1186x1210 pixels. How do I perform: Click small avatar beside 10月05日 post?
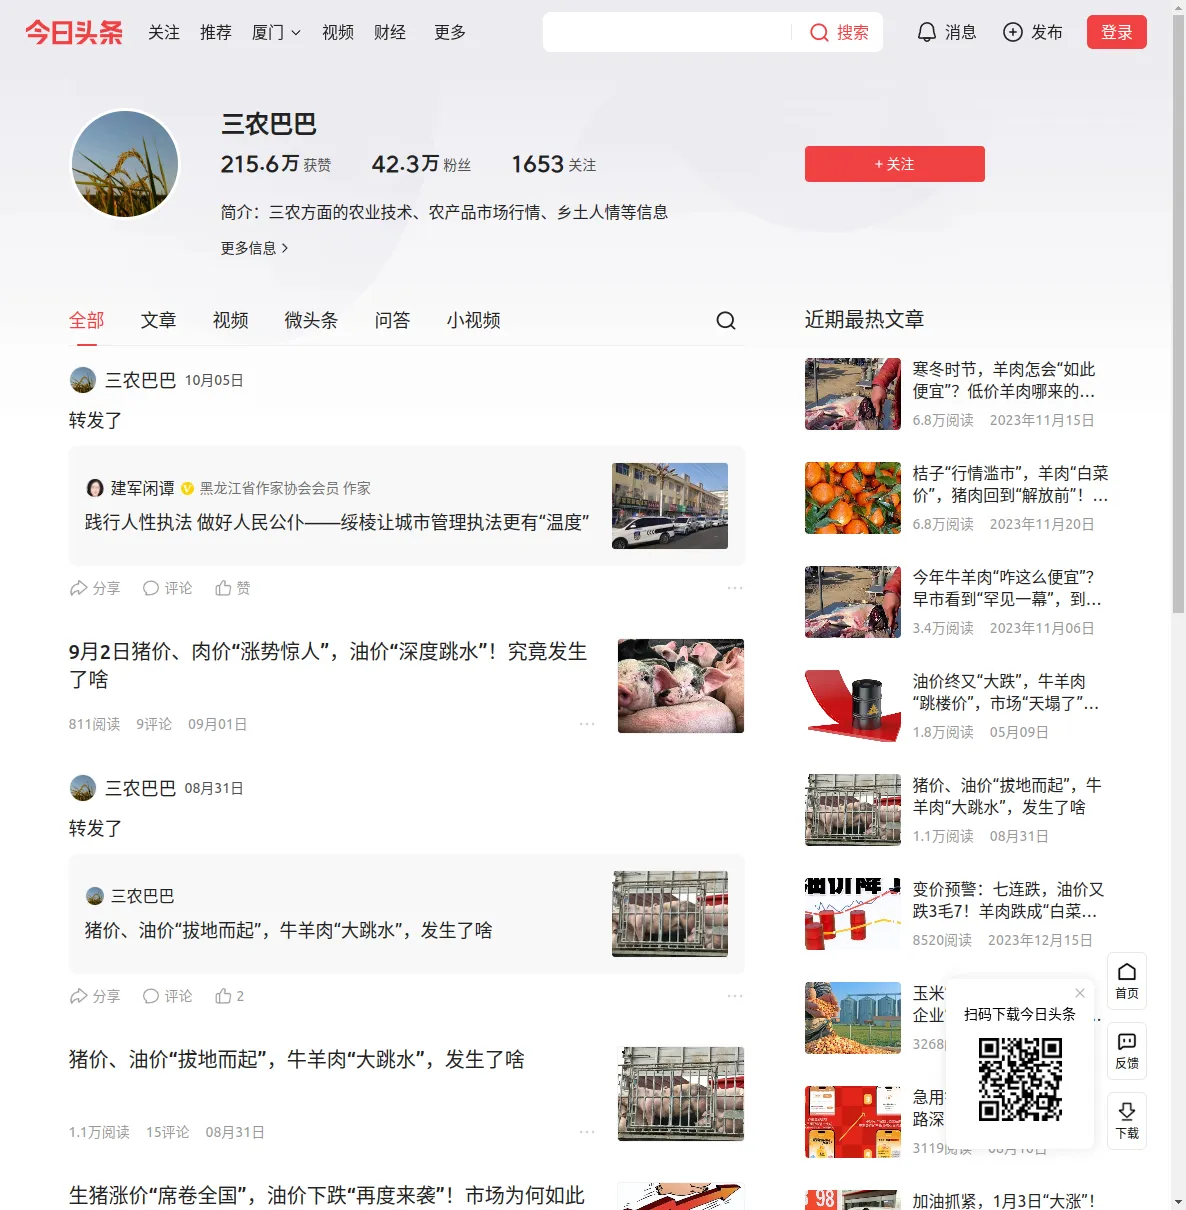(83, 380)
